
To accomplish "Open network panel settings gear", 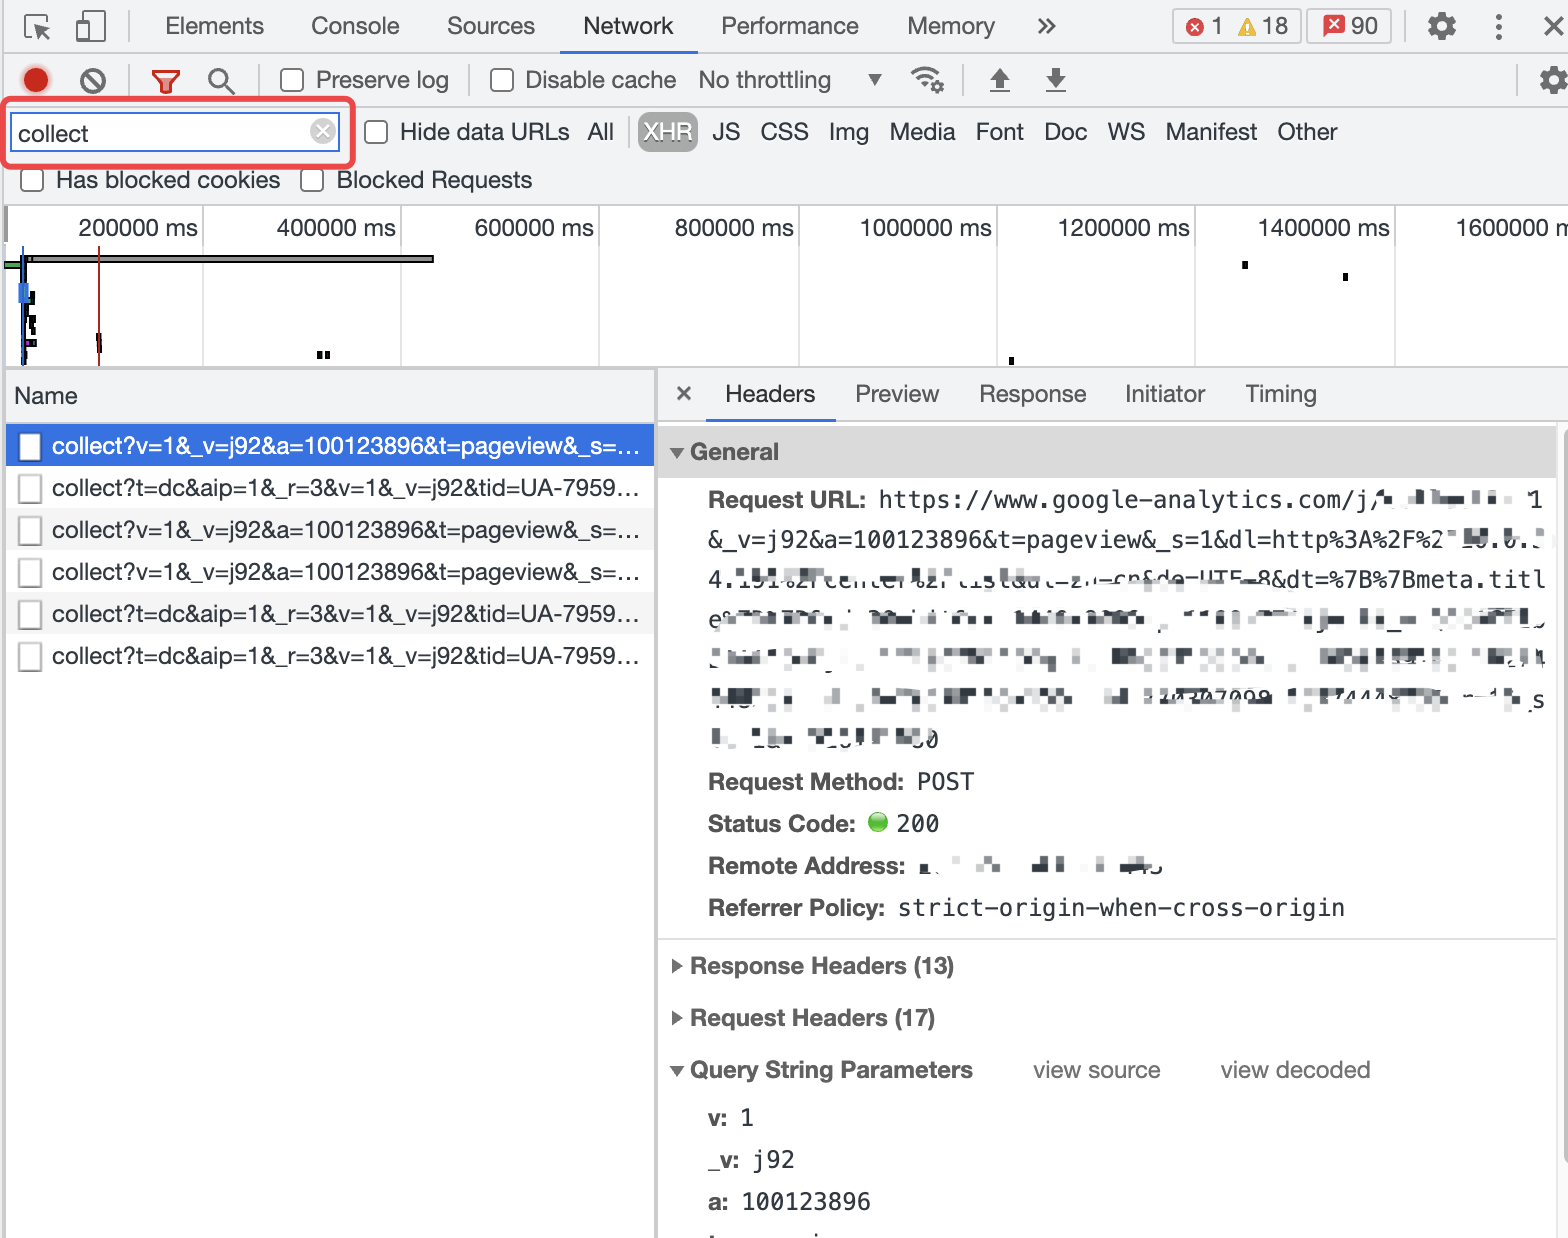I will tap(1553, 79).
